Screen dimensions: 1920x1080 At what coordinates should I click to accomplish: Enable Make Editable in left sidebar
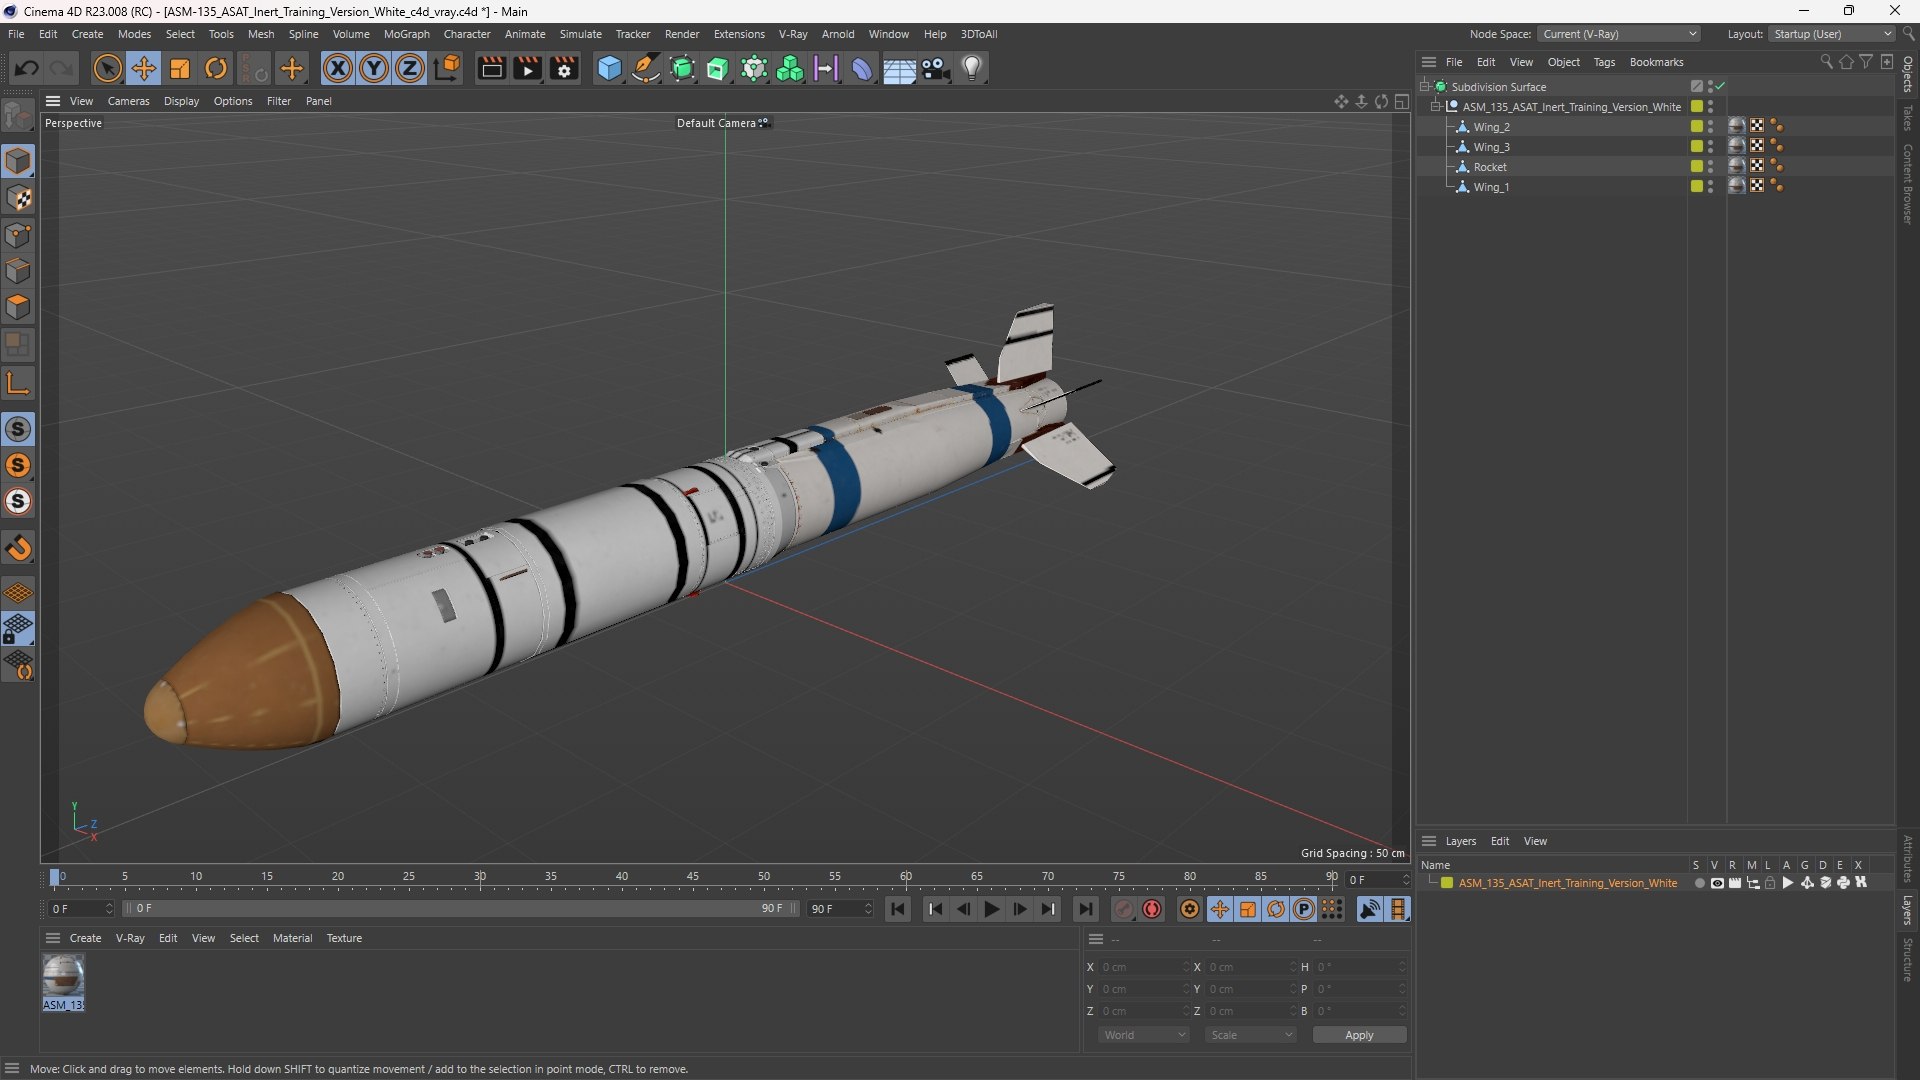18,116
